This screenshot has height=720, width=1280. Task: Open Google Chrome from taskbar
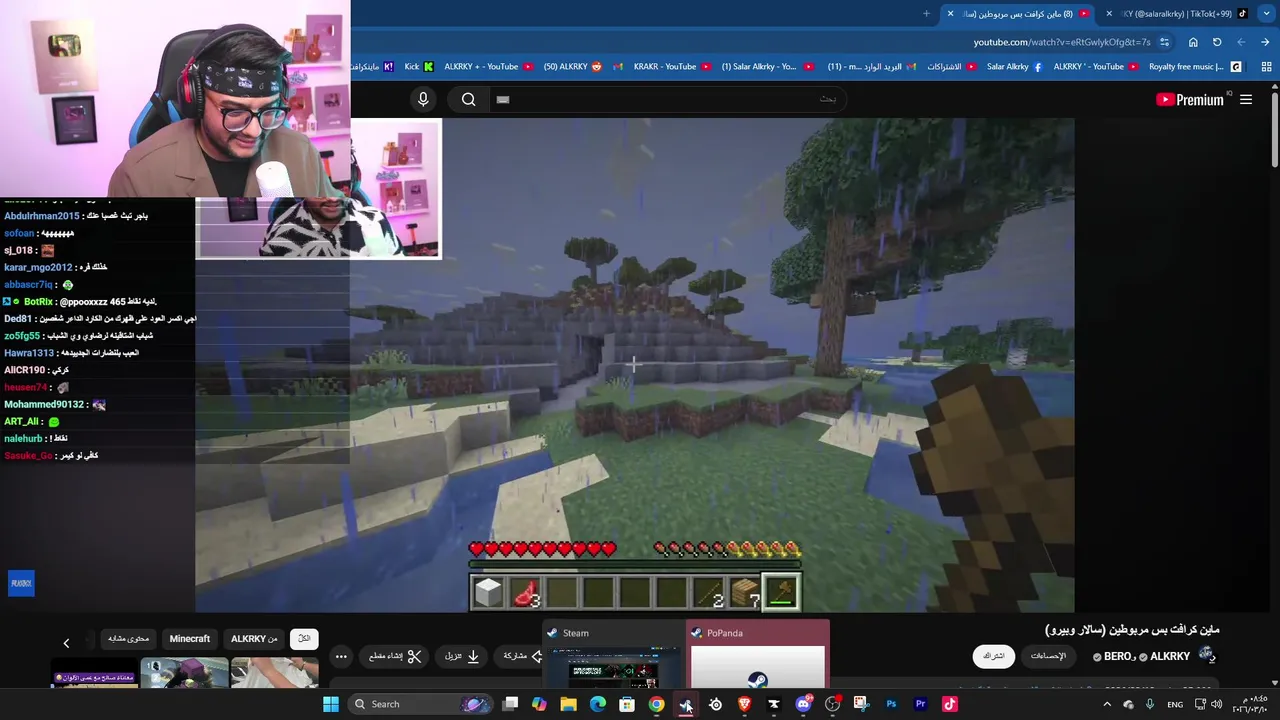point(656,704)
